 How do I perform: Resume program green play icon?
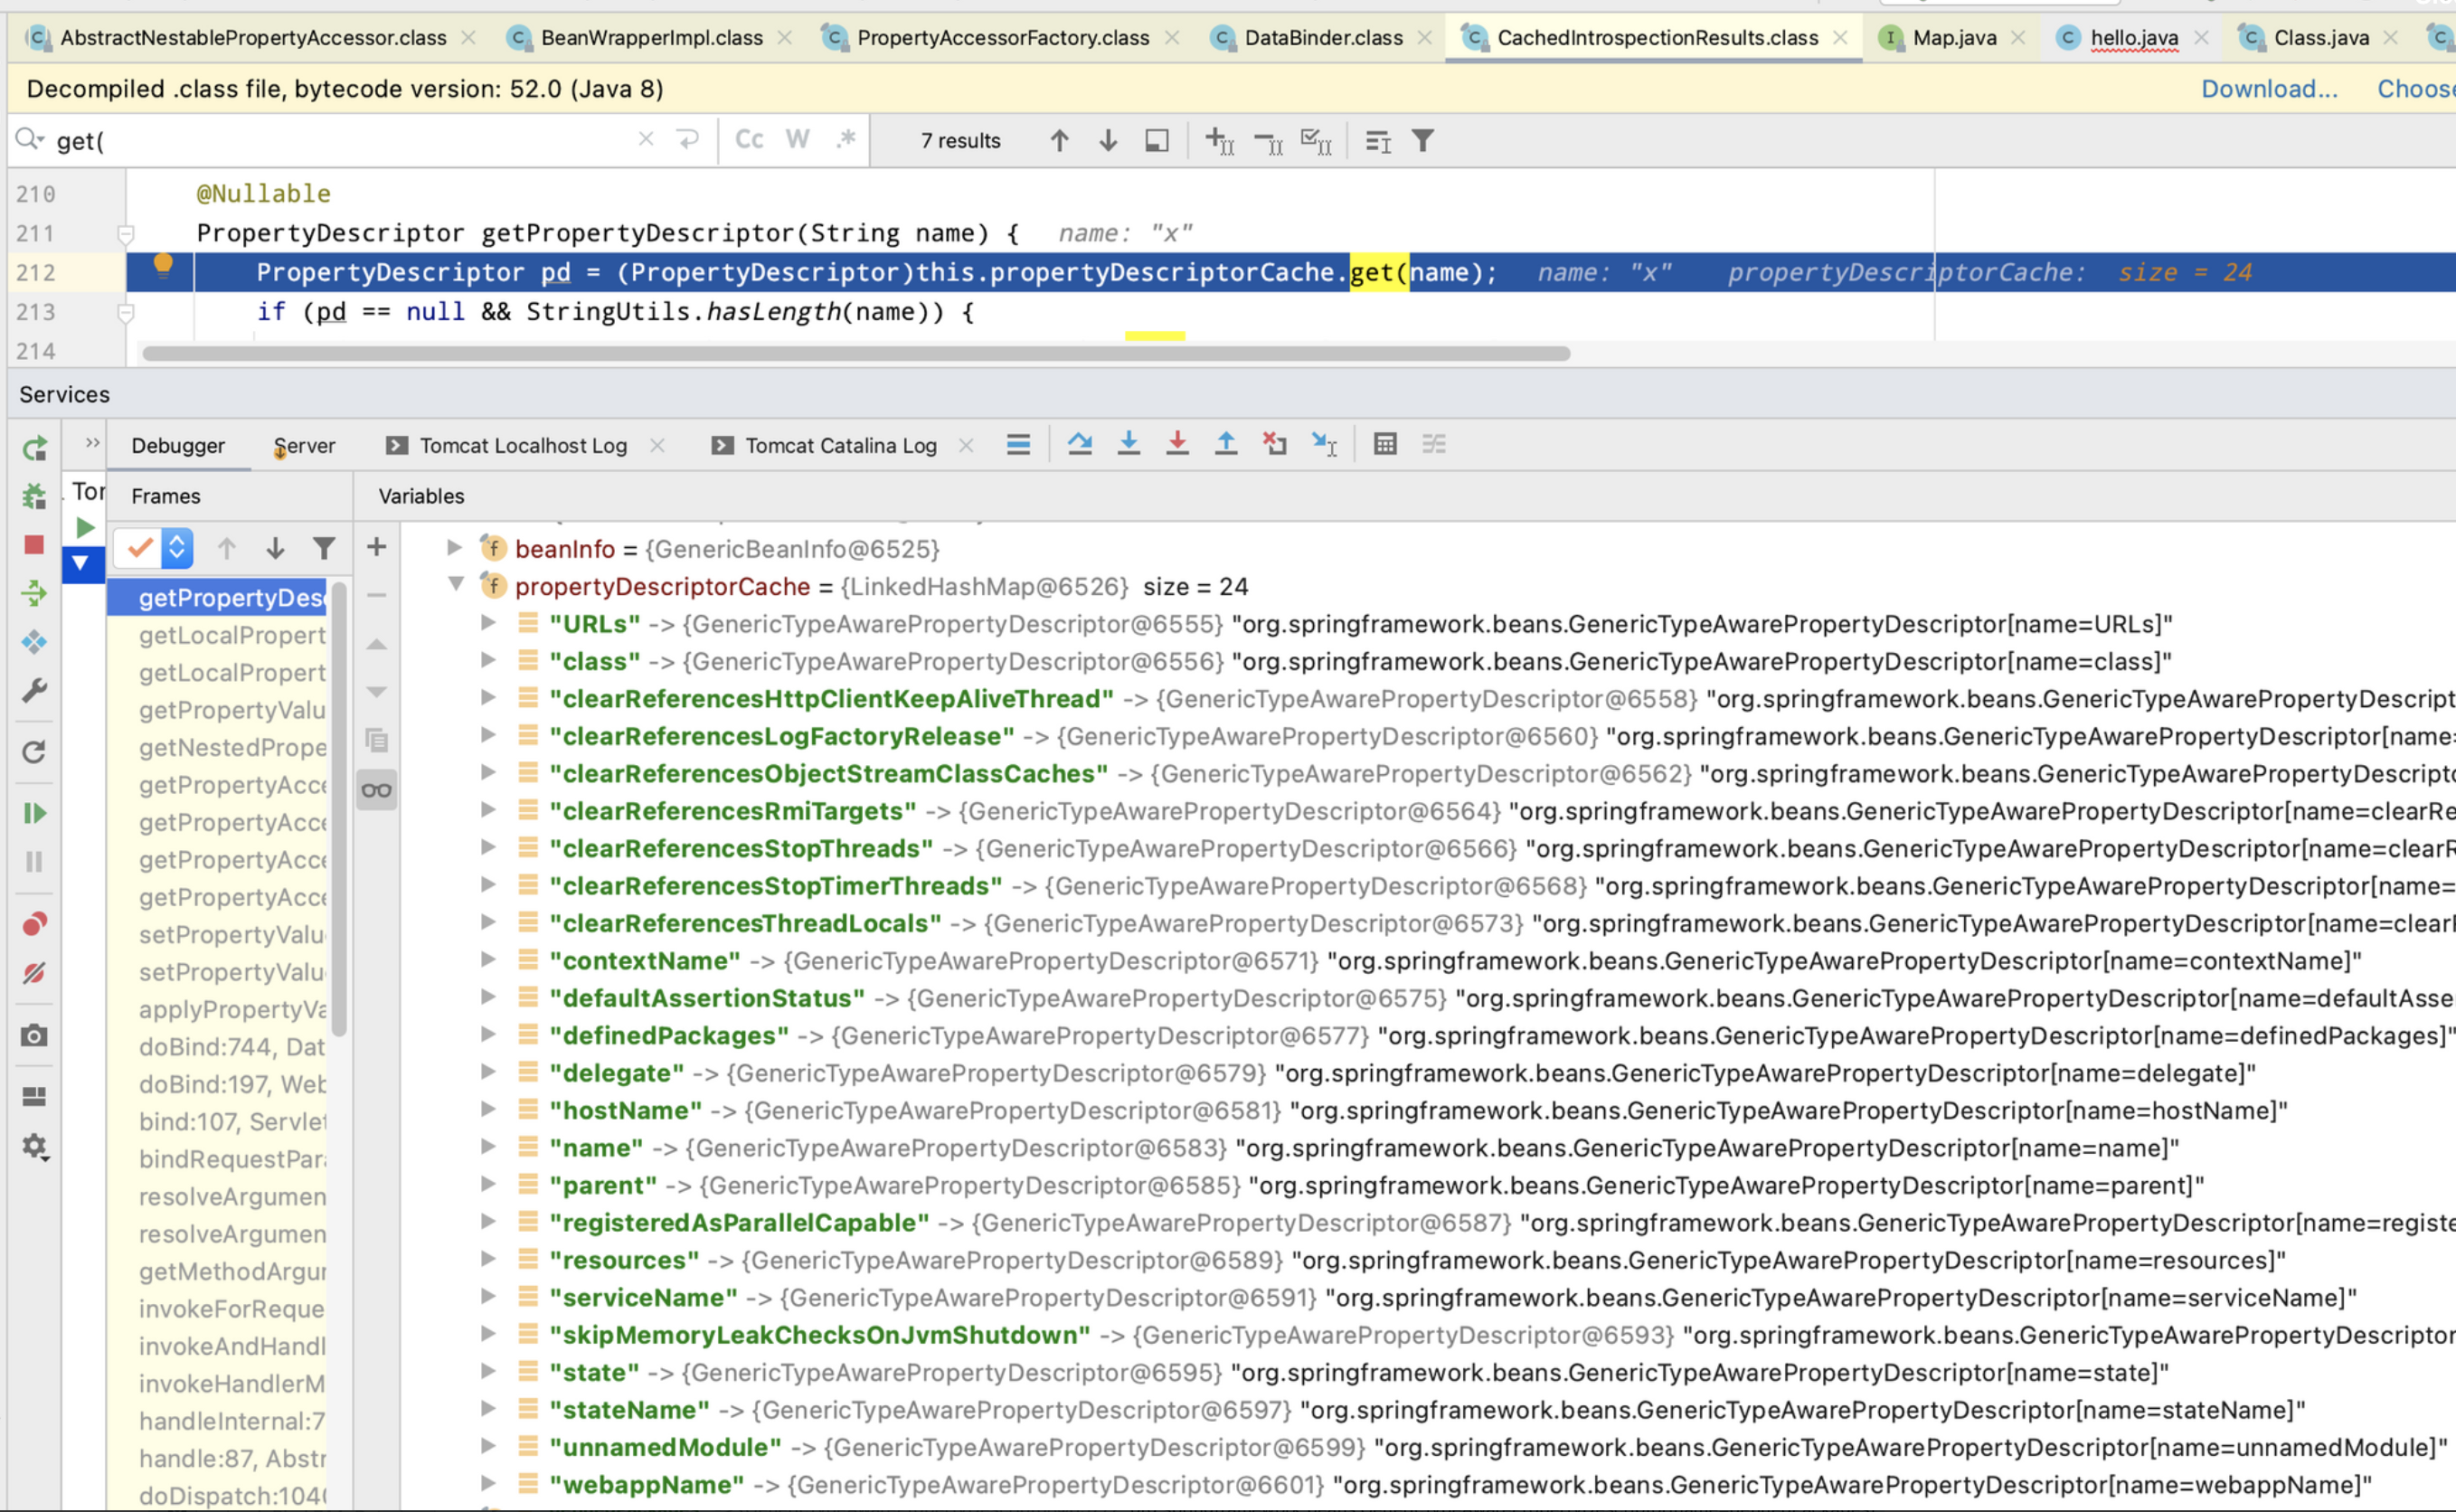pyautogui.click(x=34, y=813)
